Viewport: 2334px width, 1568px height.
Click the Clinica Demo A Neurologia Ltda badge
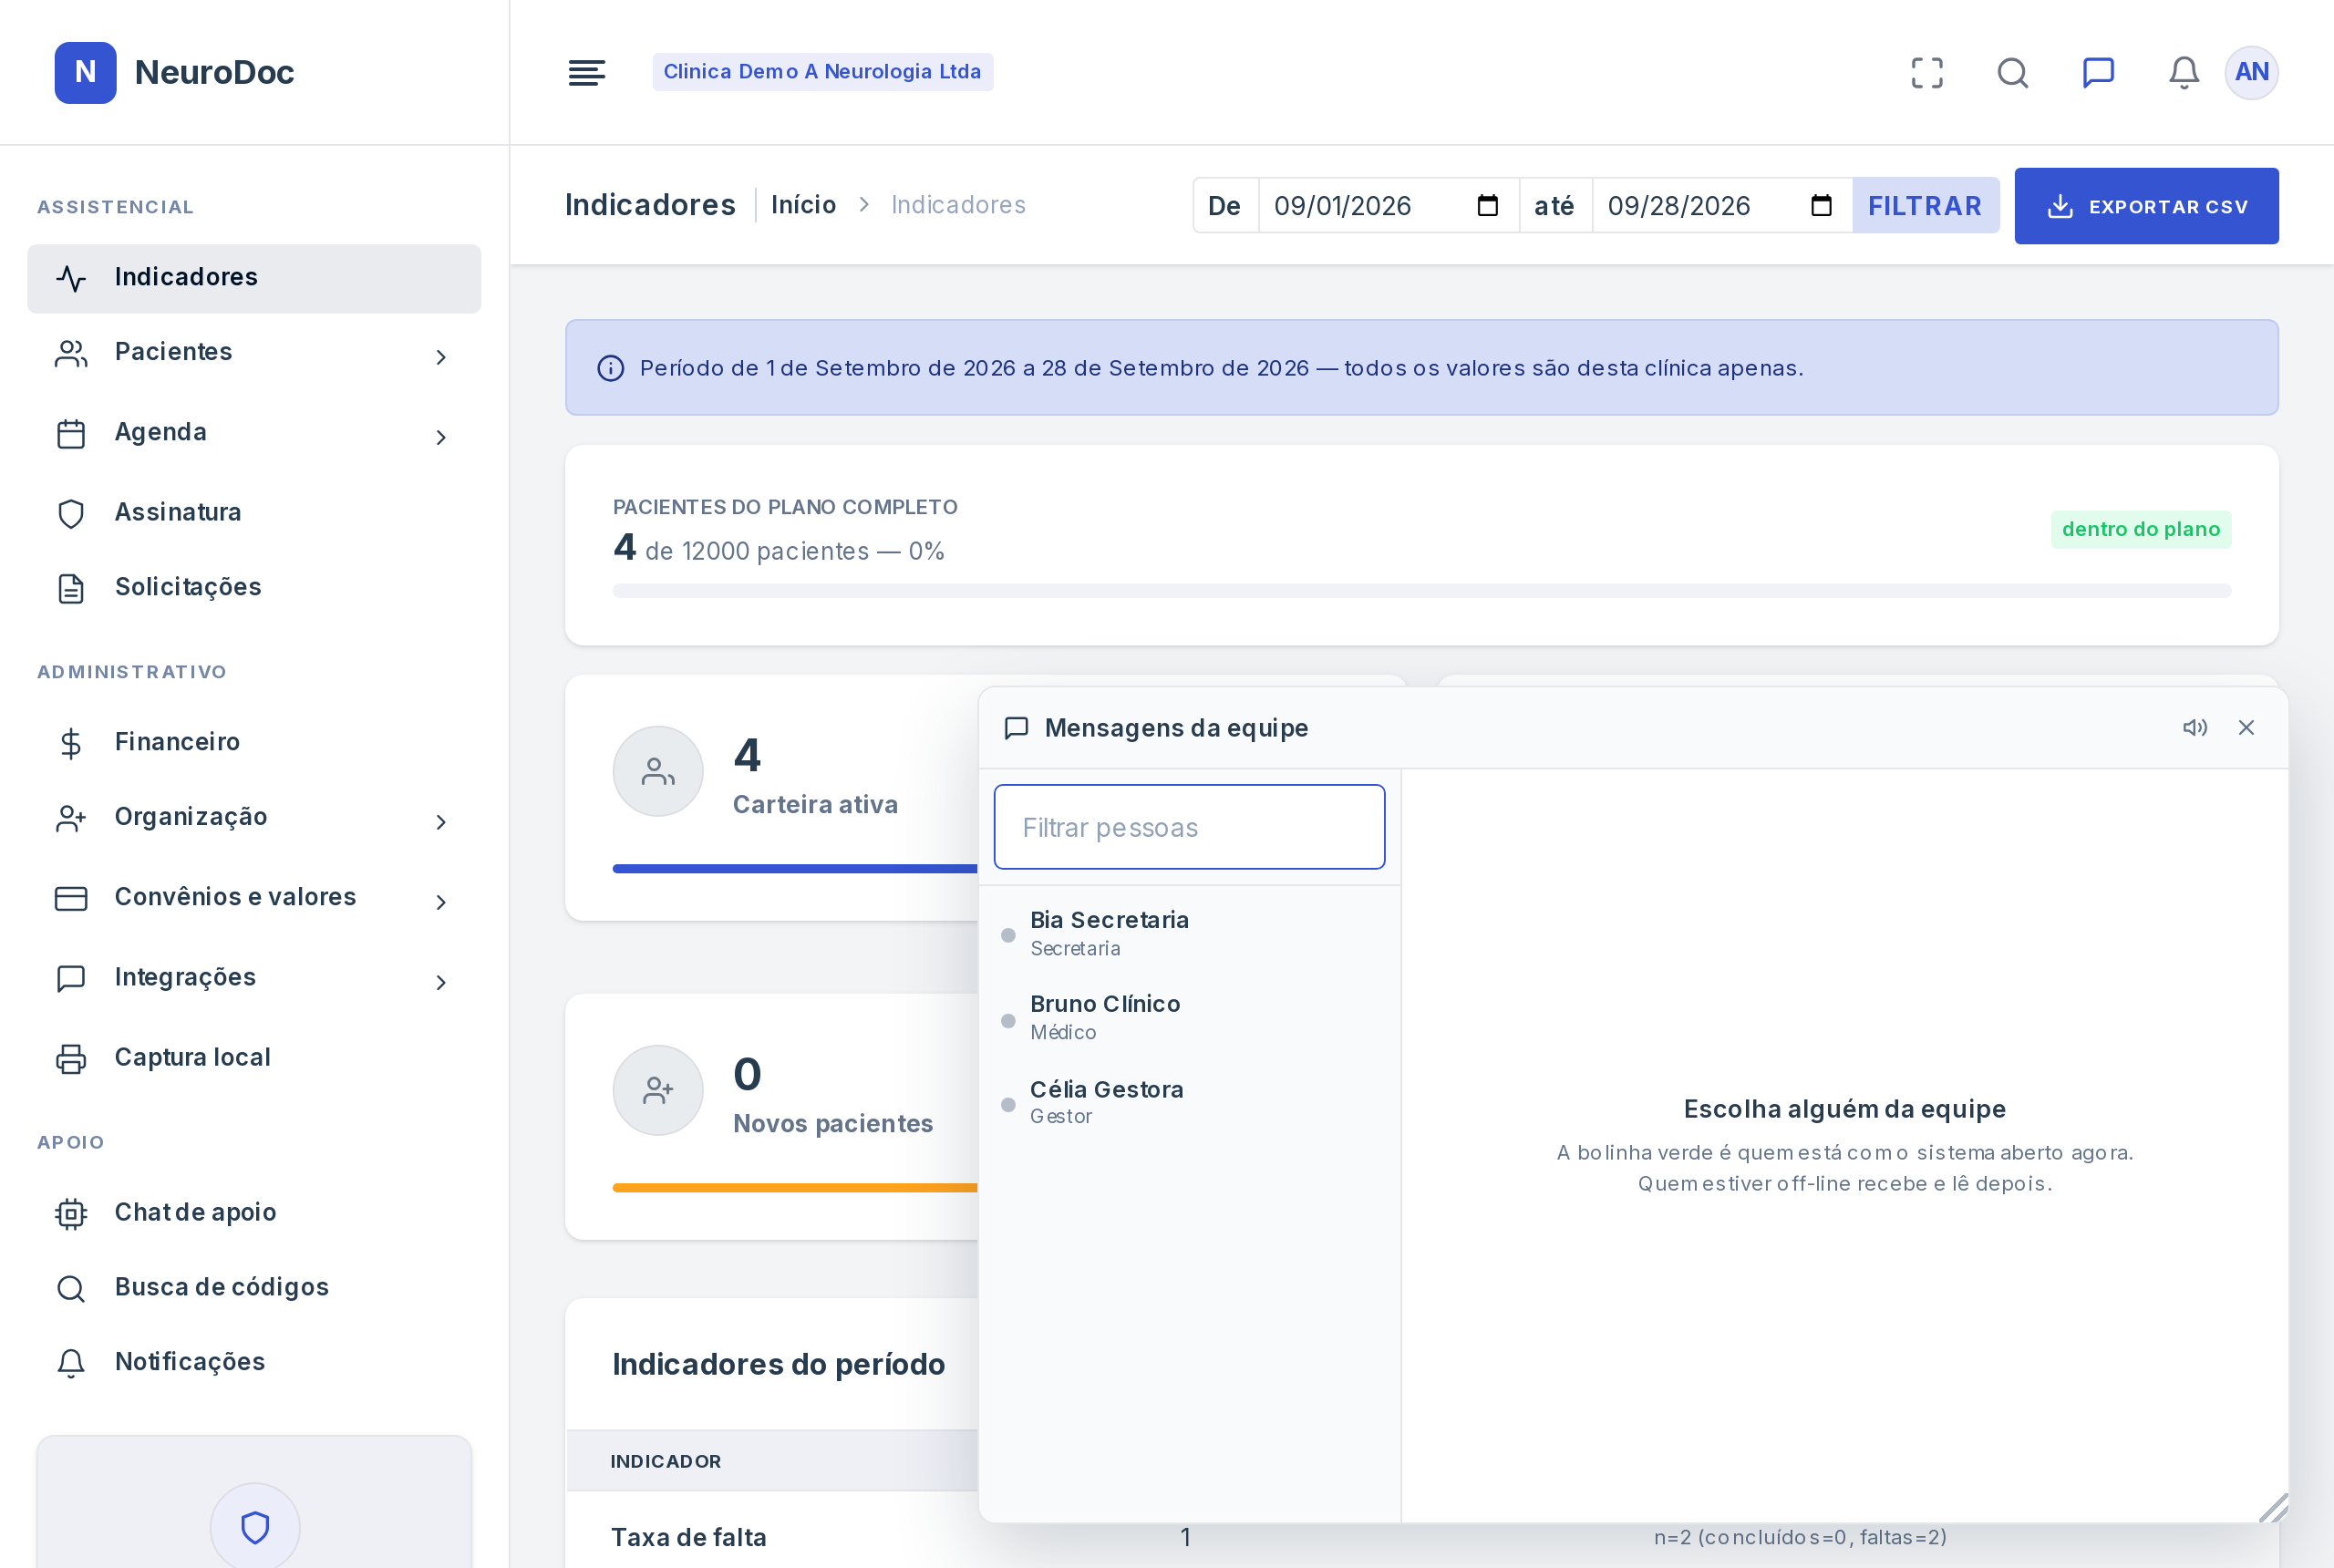822,72
